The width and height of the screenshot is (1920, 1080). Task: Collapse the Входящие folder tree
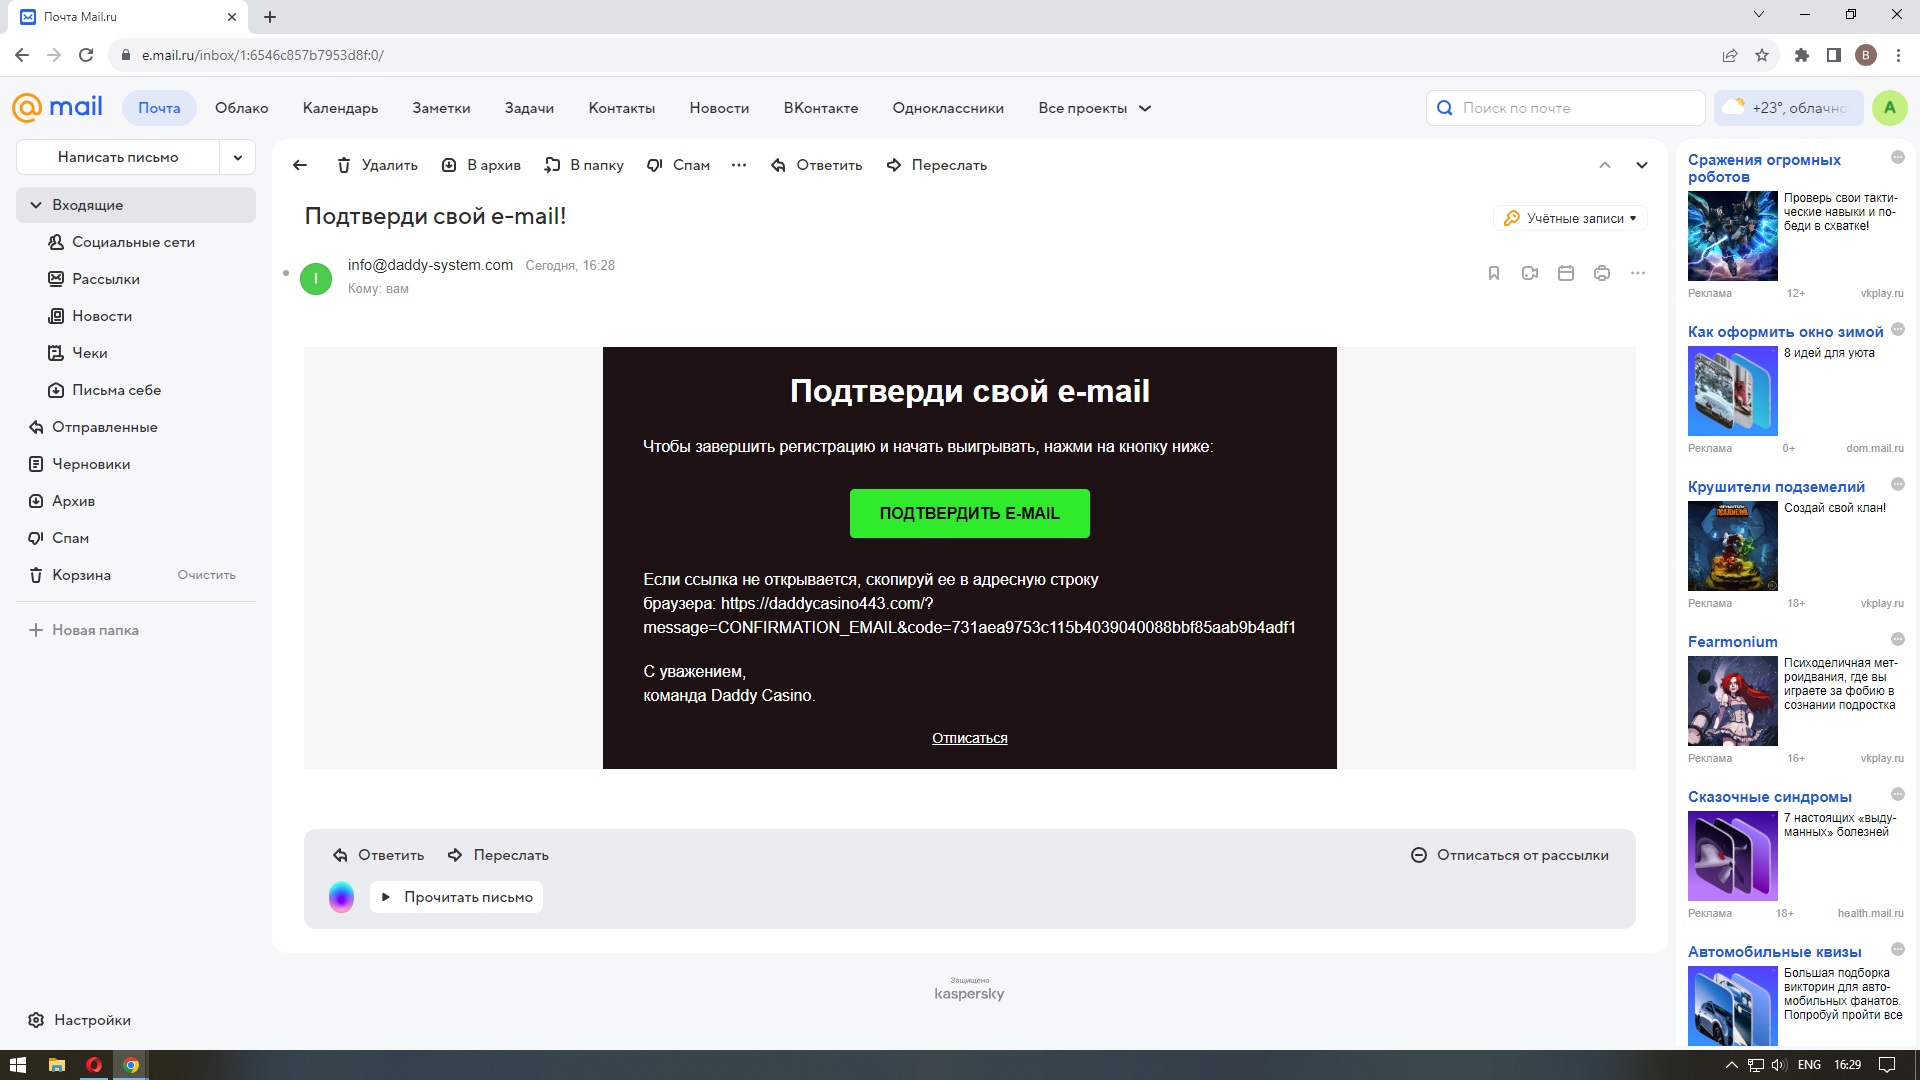click(x=36, y=205)
